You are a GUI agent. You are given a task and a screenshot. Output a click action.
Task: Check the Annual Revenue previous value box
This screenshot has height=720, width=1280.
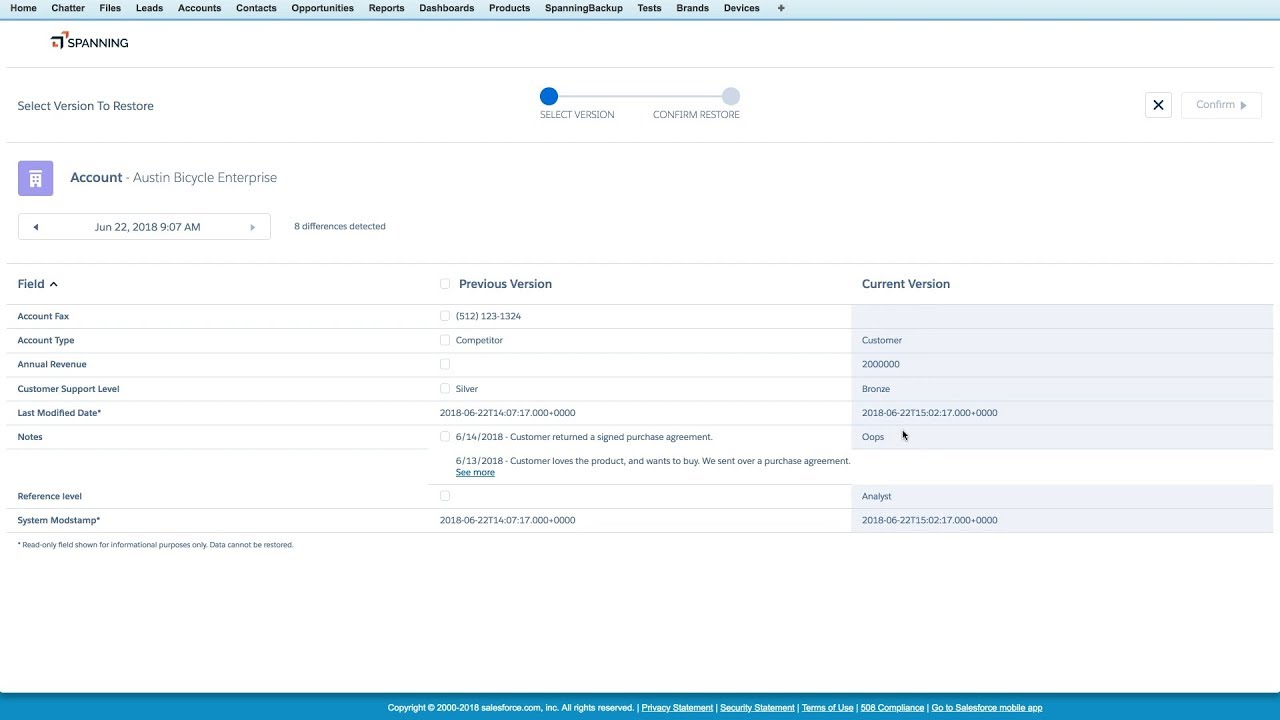445,364
